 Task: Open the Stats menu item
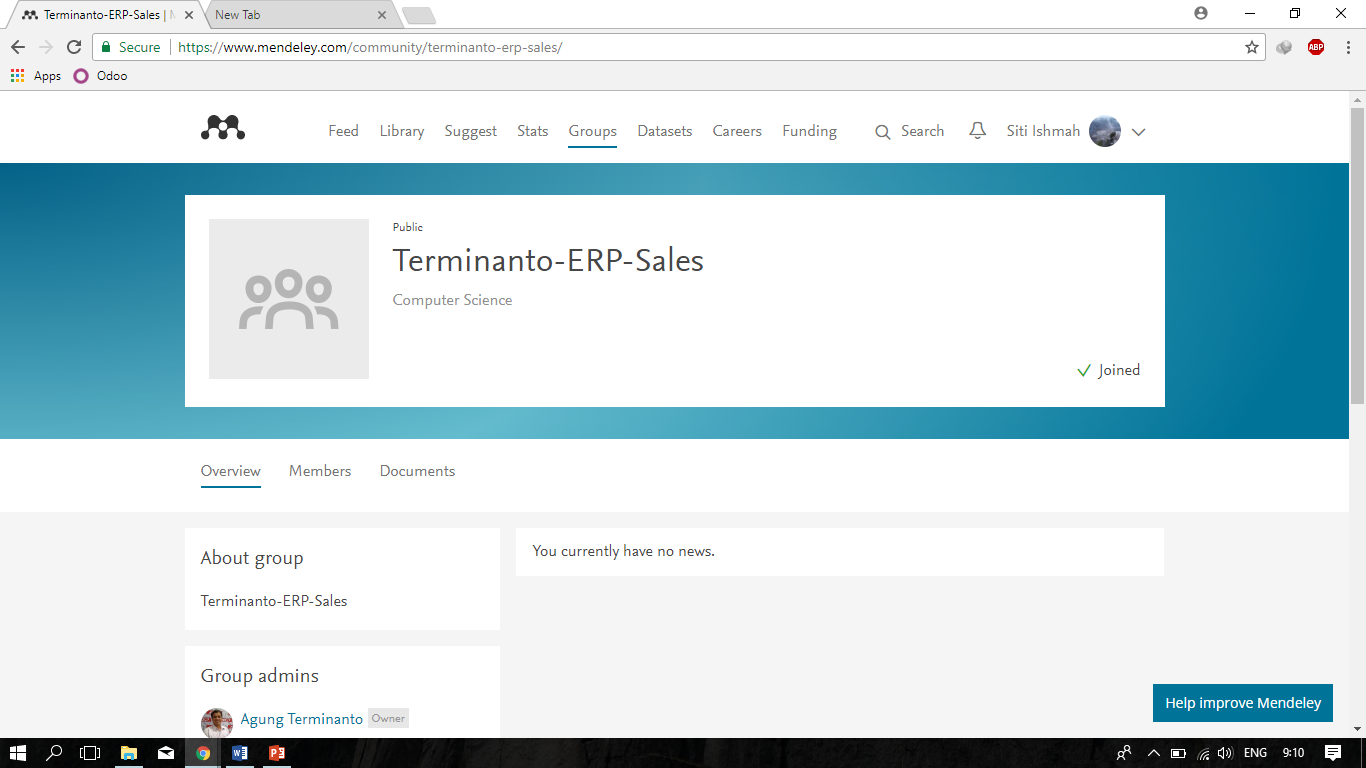click(533, 131)
